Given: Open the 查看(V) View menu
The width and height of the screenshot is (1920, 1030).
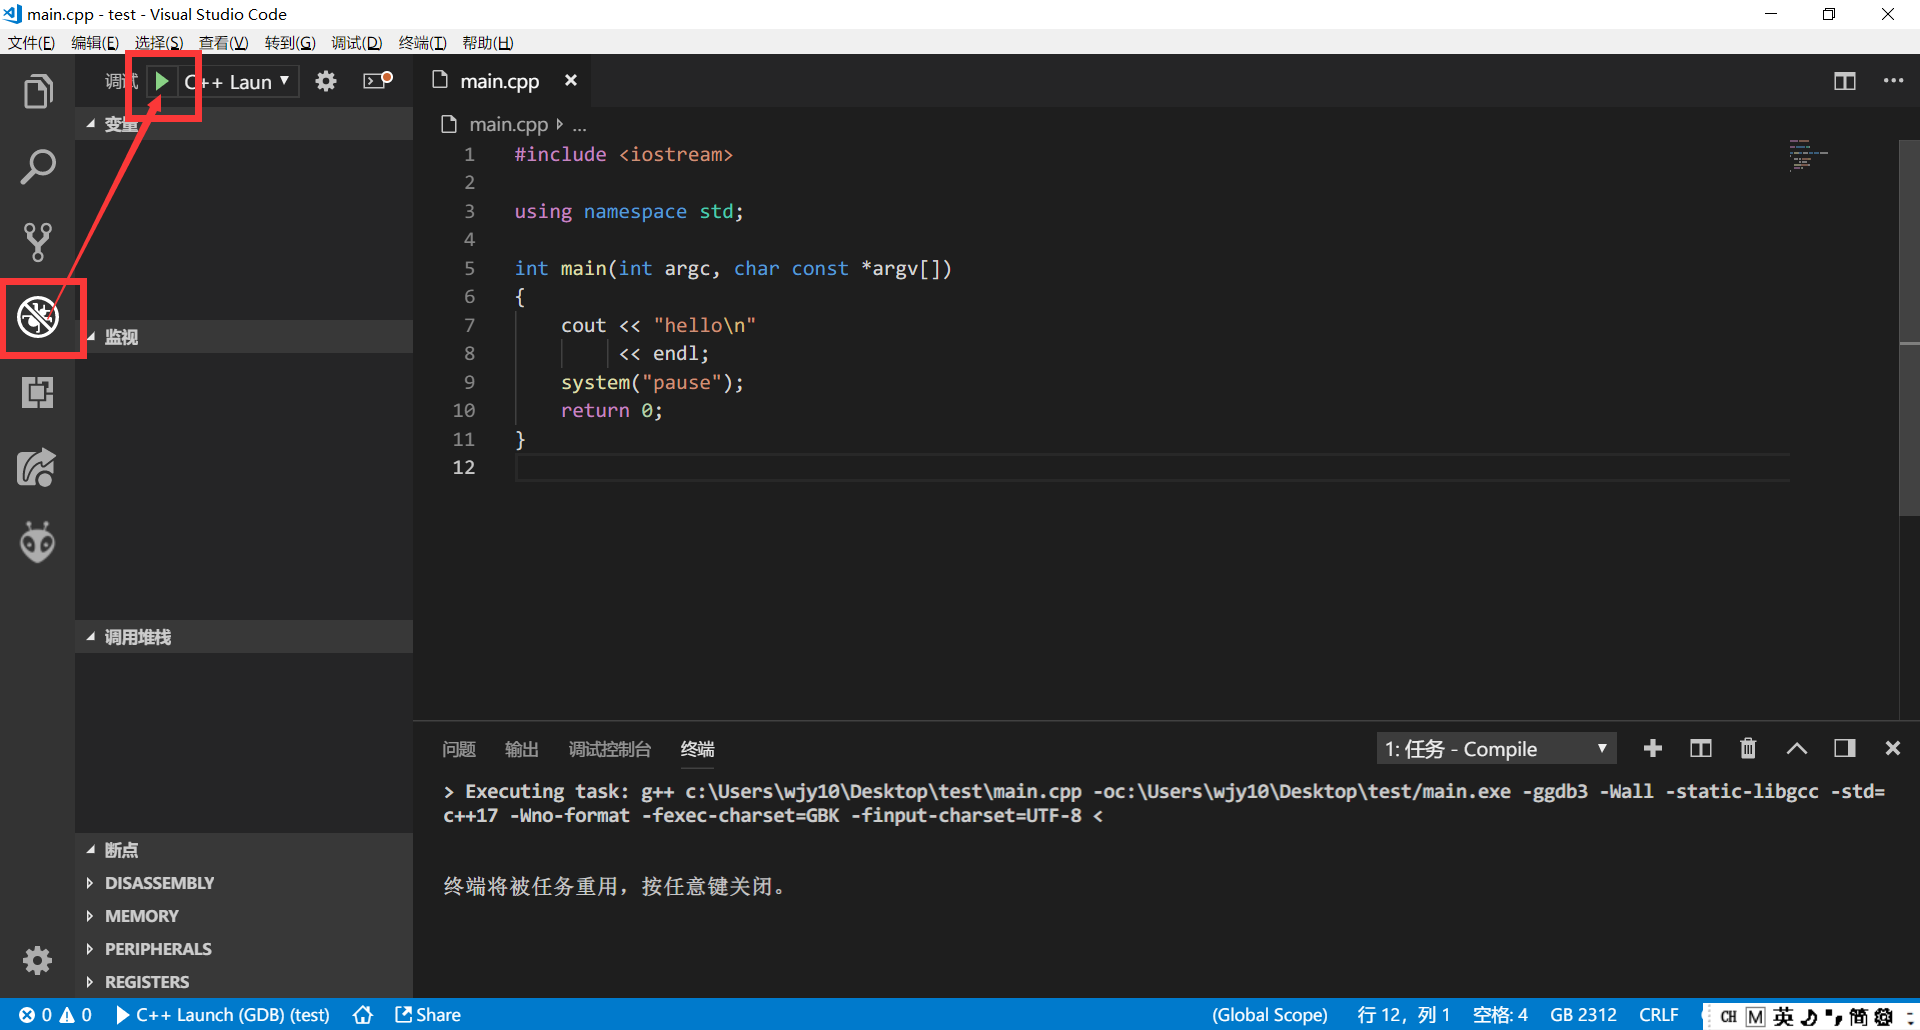Looking at the screenshot, I should pyautogui.click(x=223, y=43).
